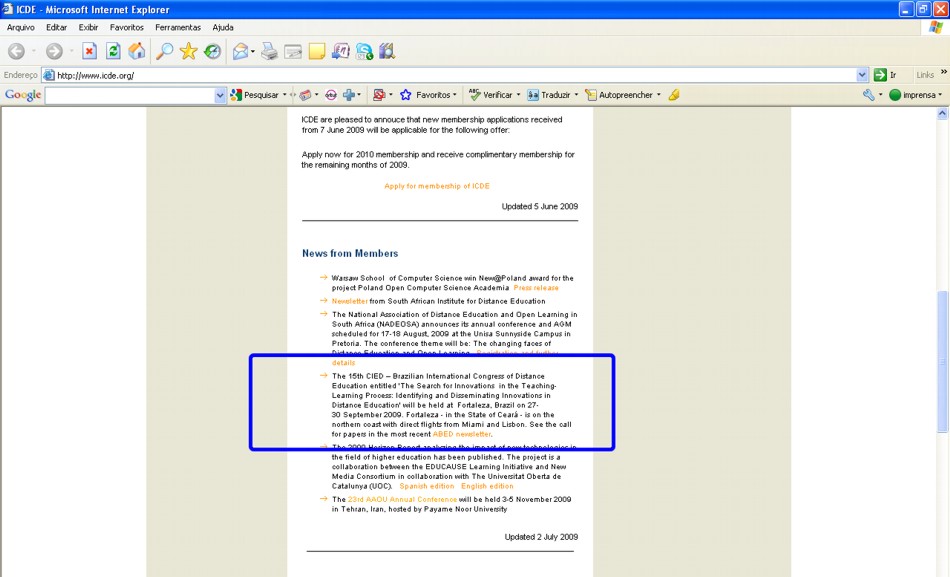The image size is (950, 577).
Task: Open the 23rd AAOU Annual Conference link
Action: pos(402,499)
